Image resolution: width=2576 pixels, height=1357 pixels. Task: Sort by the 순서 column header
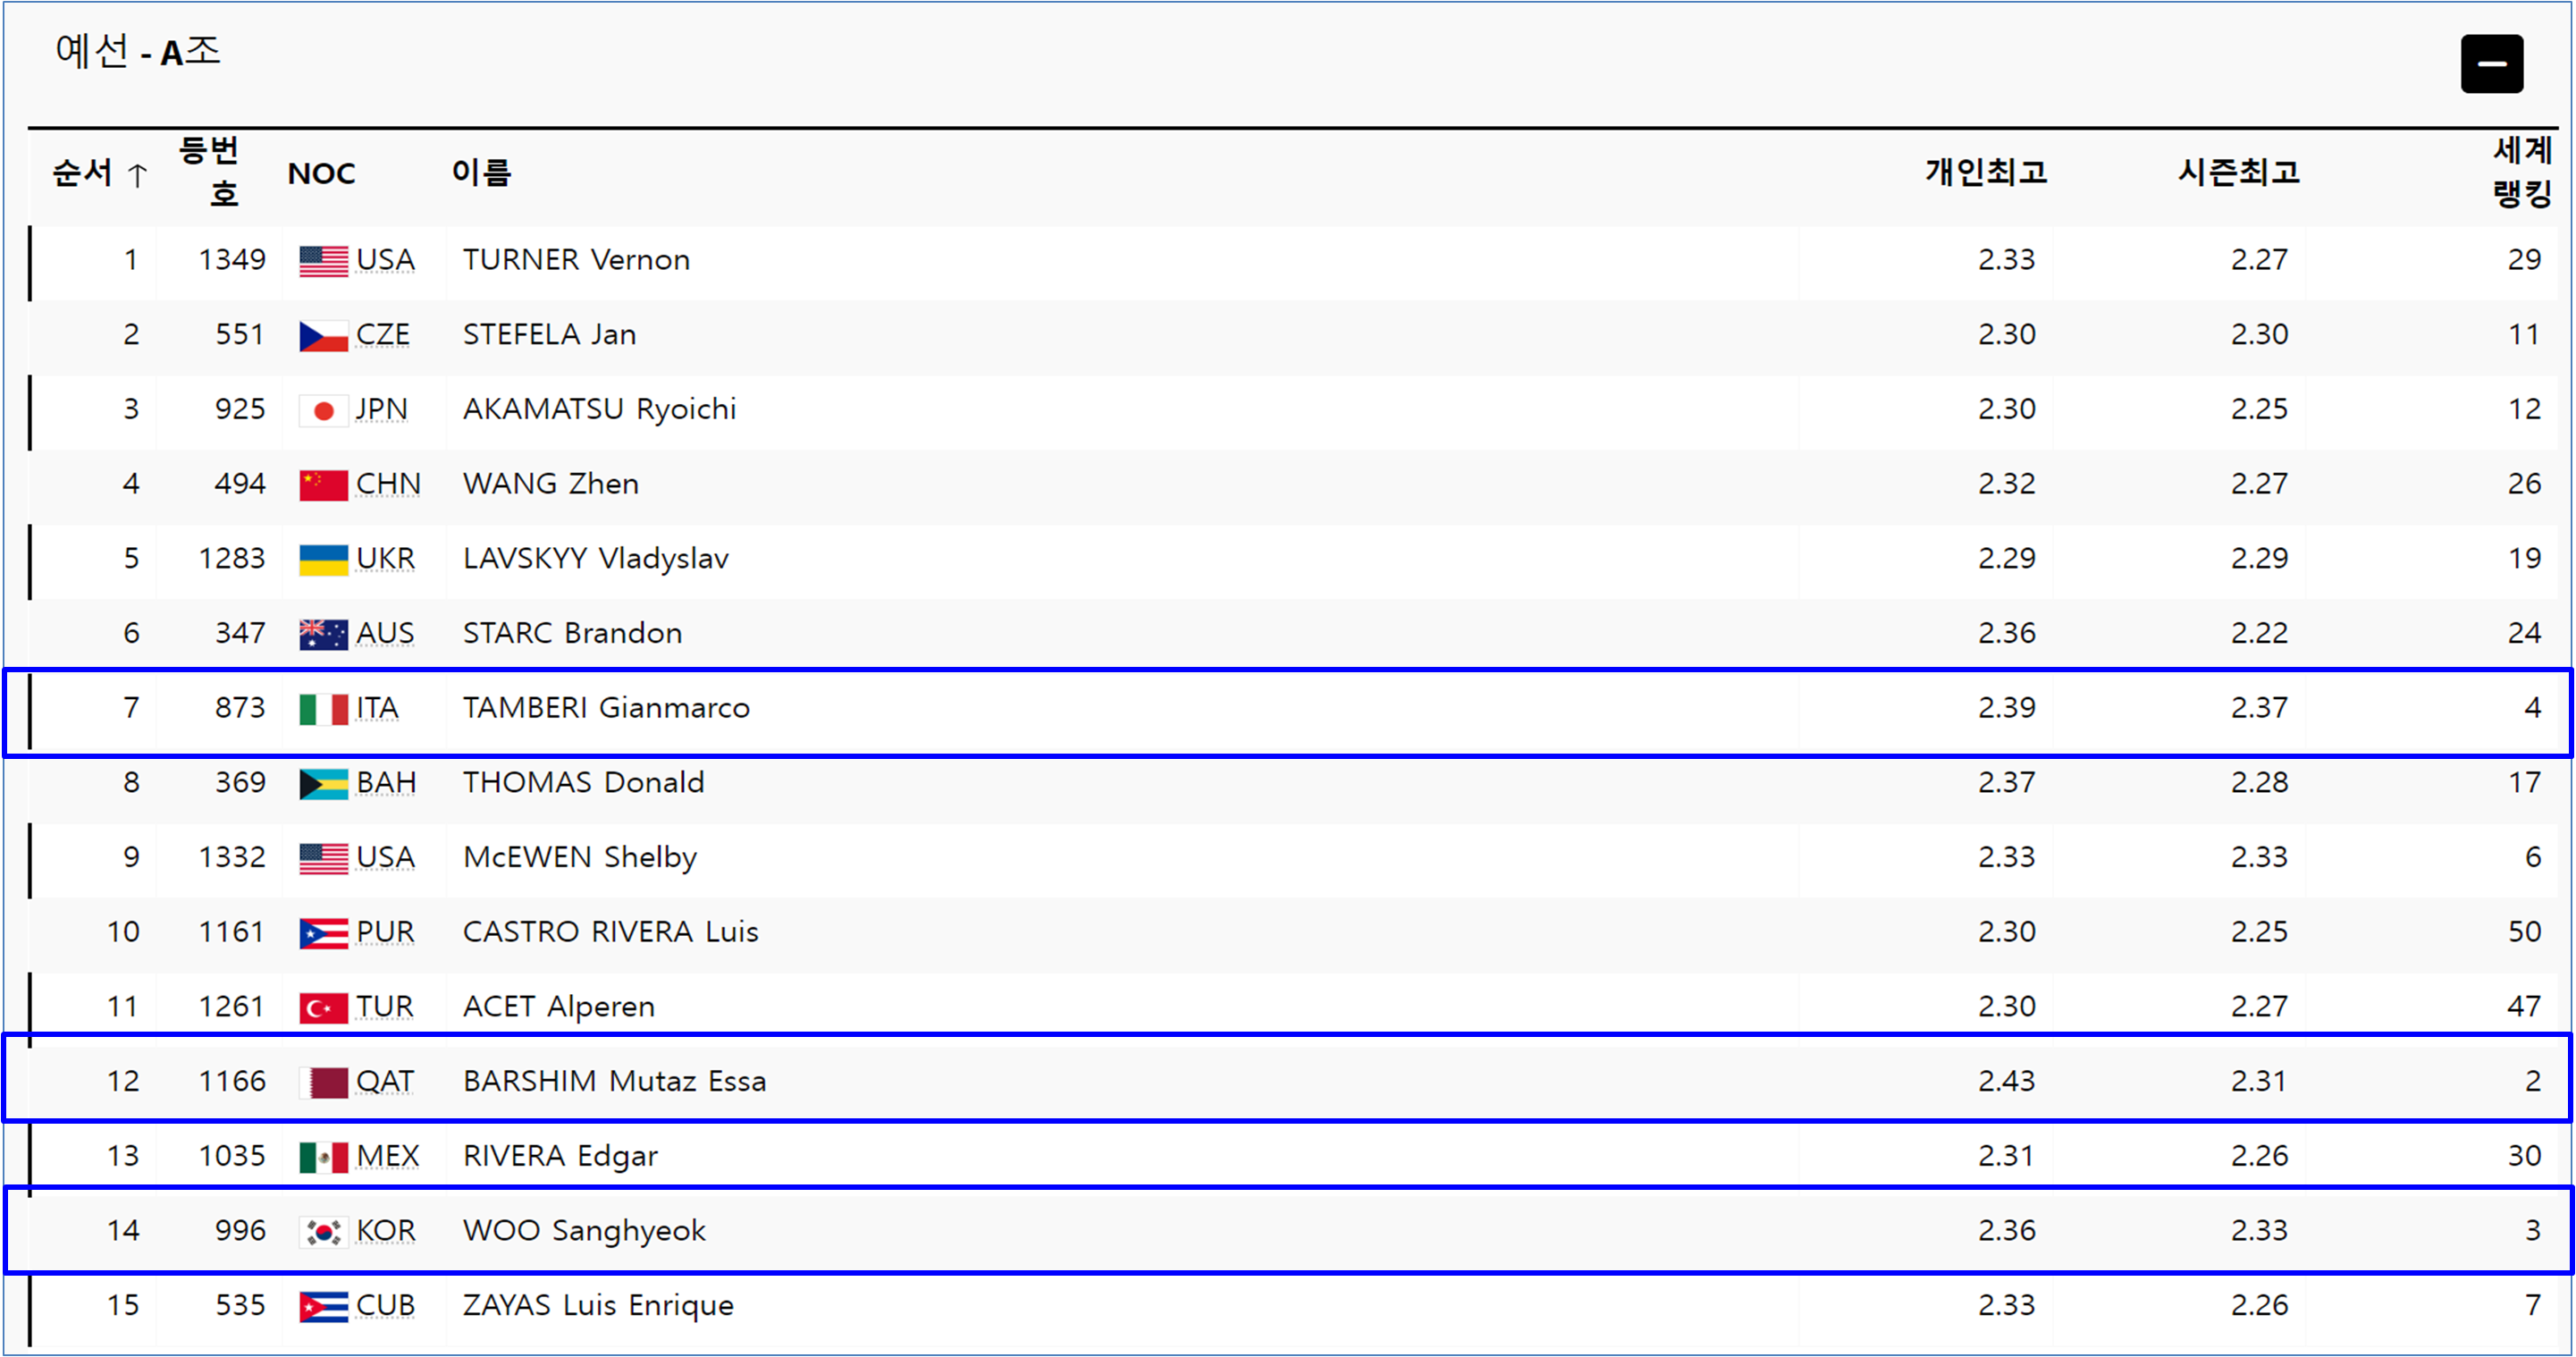82,173
